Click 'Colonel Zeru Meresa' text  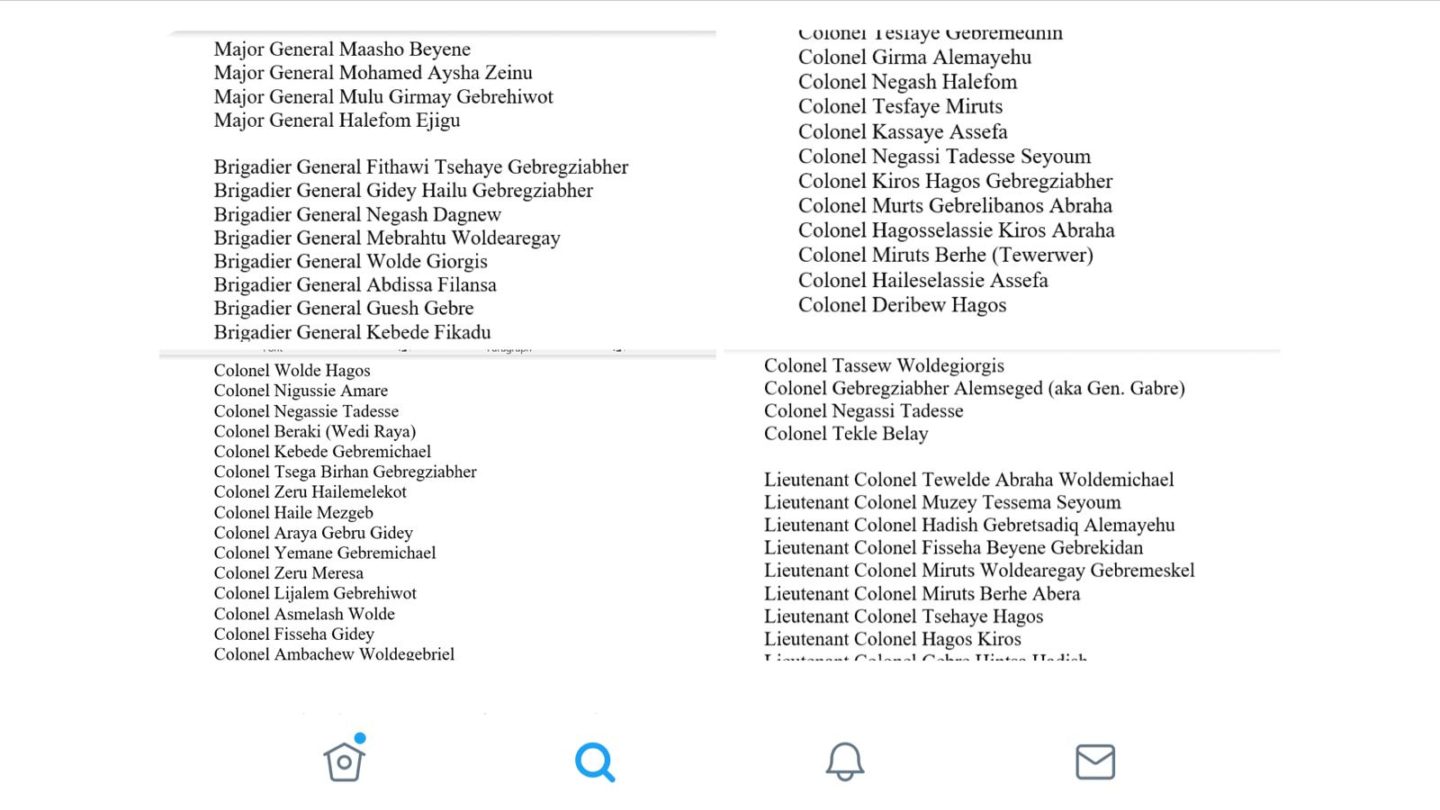(x=289, y=573)
